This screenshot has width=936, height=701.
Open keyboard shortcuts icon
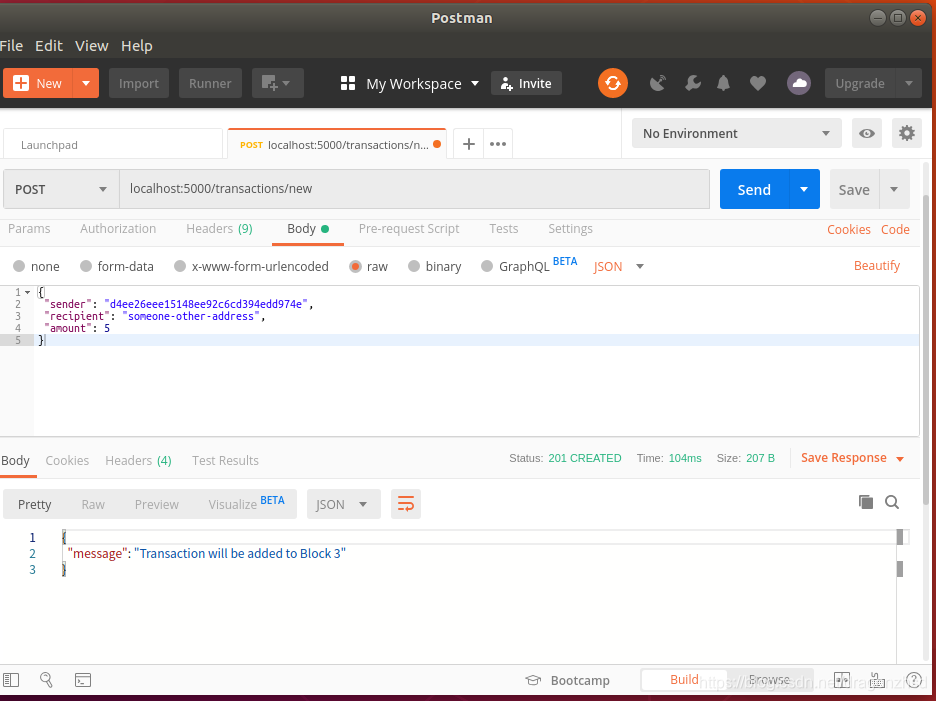877,680
